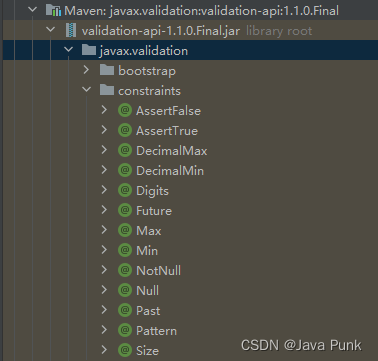This screenshot has width=378, height=361.
Task: Select the 'DecimalMax' class name
Action: tap(172, 151)
